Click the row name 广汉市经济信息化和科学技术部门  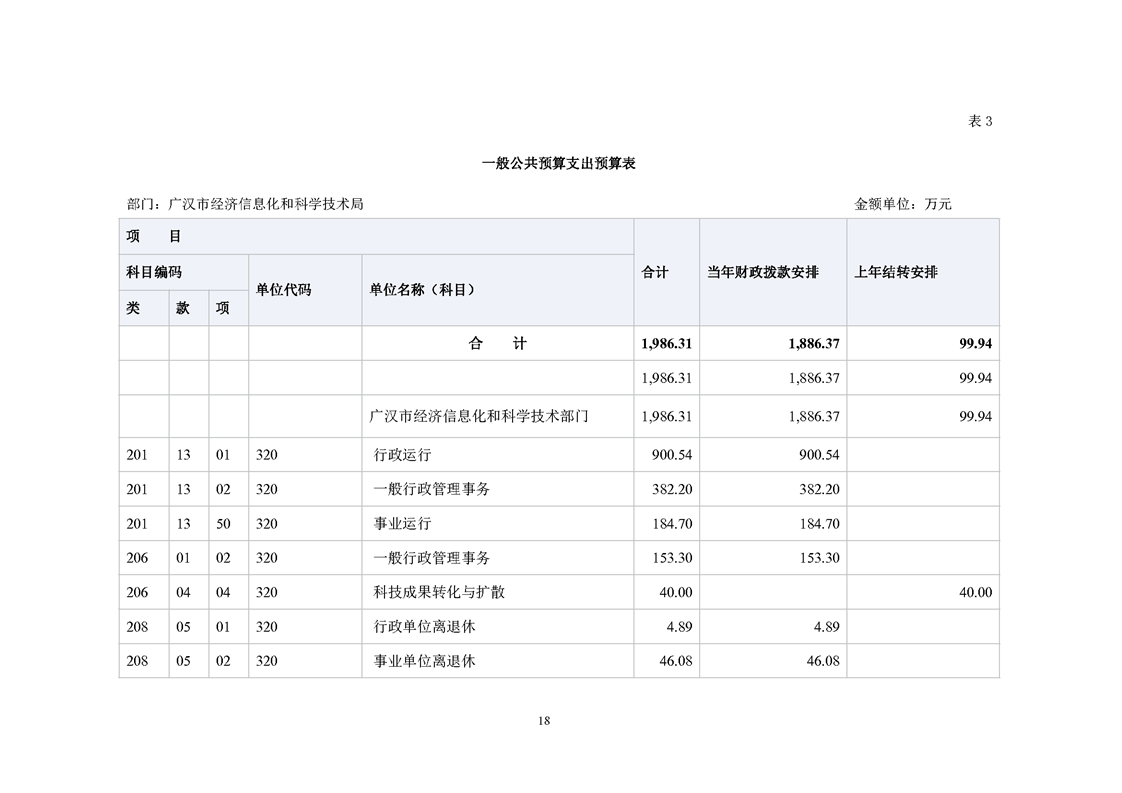(479, 417)
